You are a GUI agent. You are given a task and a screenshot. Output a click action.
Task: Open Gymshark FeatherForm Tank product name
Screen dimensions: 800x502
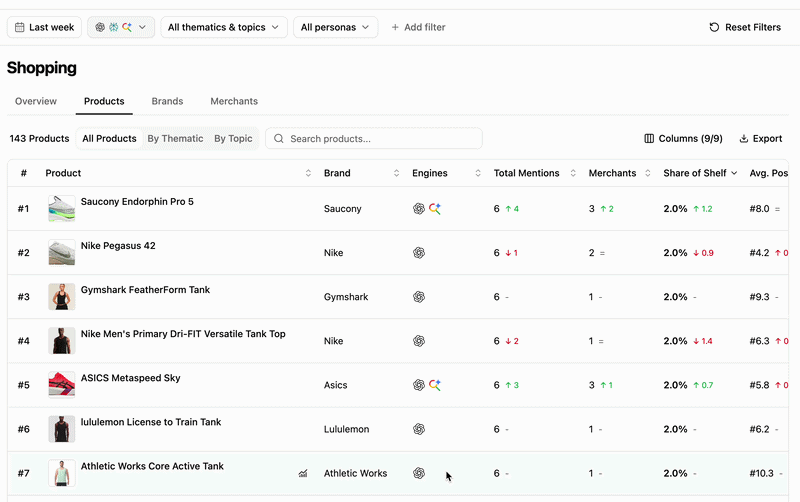tap(145, 290)
